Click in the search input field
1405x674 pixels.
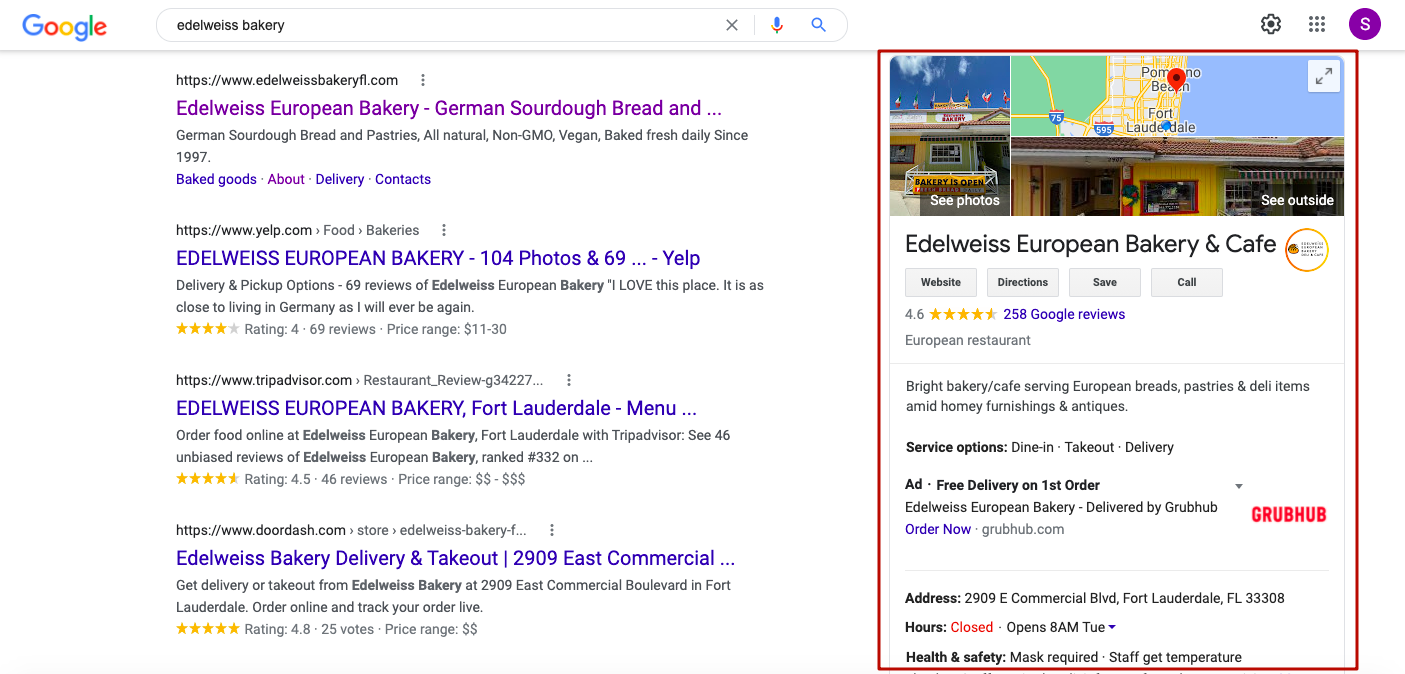click(x=440, y=25)
